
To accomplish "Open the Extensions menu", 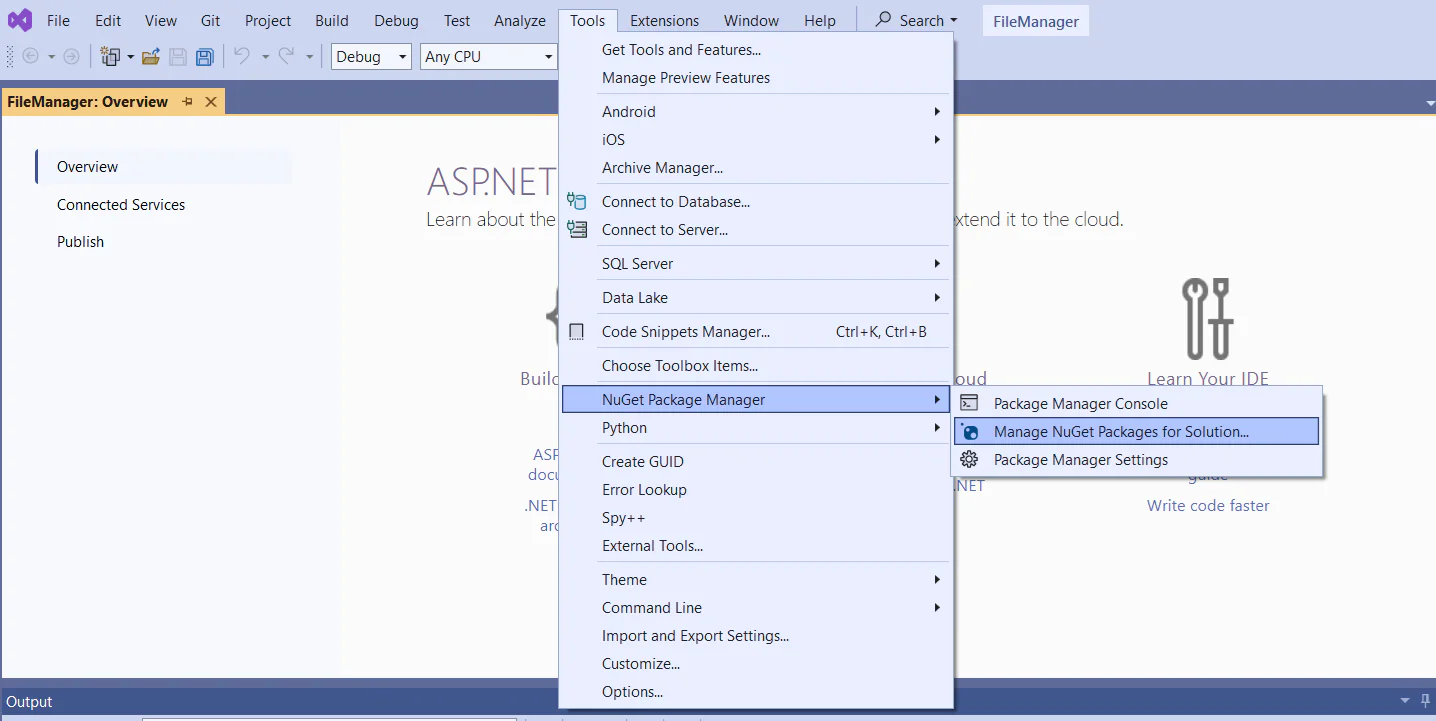I will point(665,20).
